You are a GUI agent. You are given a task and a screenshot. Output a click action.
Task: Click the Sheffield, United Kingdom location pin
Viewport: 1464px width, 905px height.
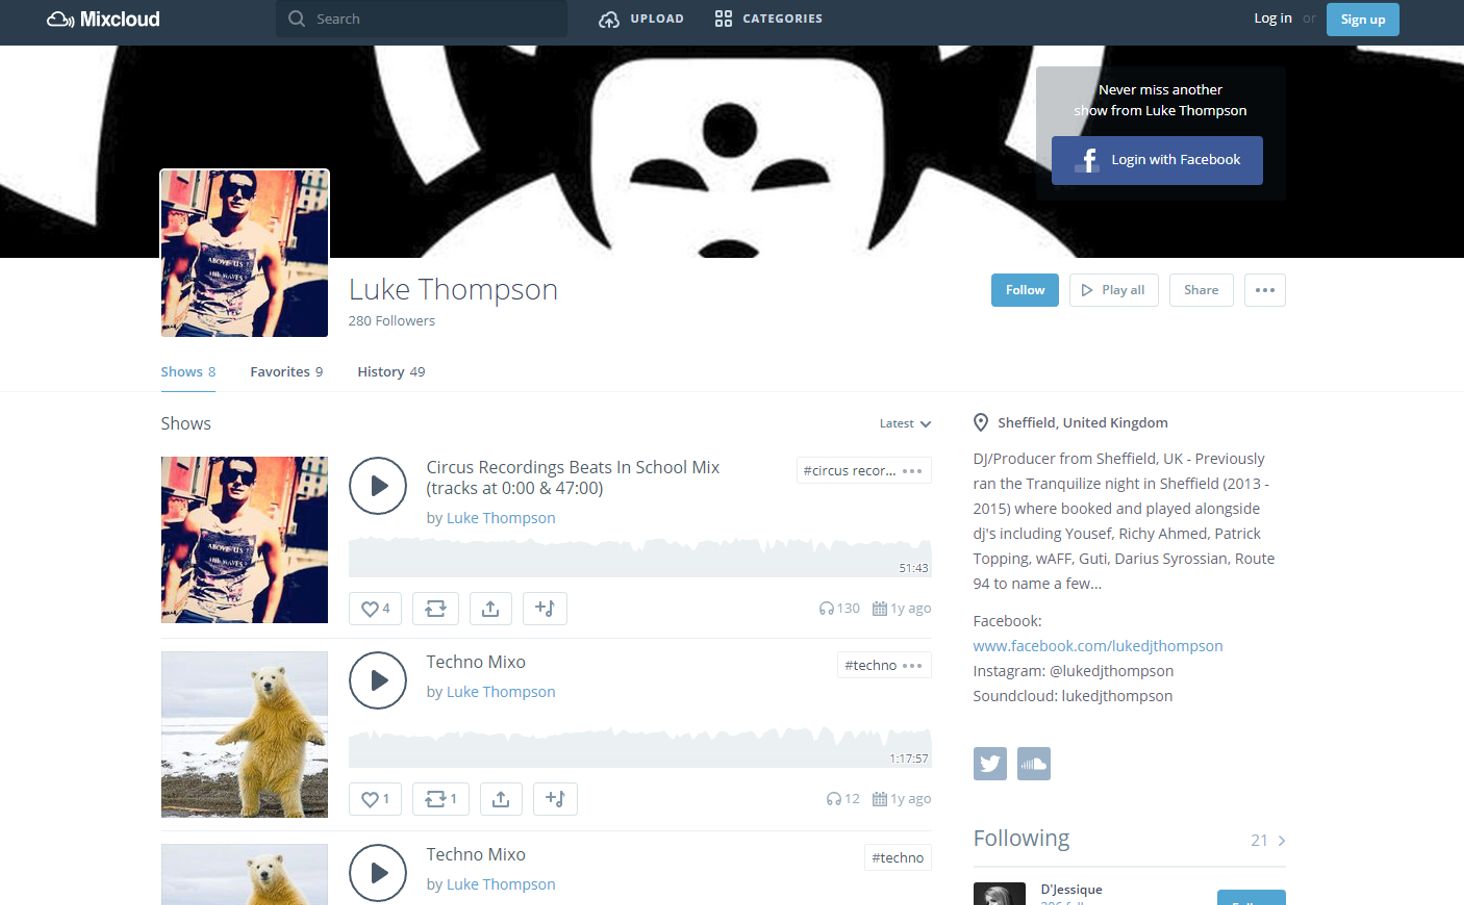[981, 423]
